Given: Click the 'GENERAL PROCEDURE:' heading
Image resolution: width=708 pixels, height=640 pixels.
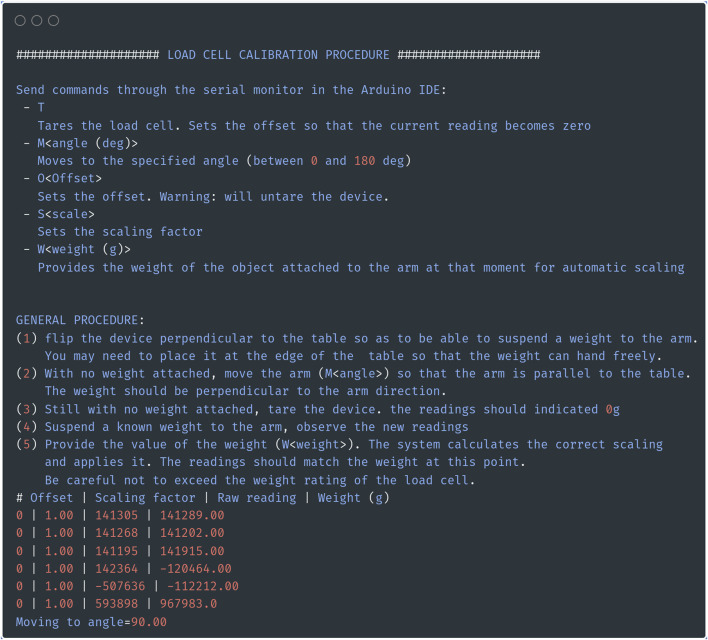Looking at the screenshot, I should 80,320.
